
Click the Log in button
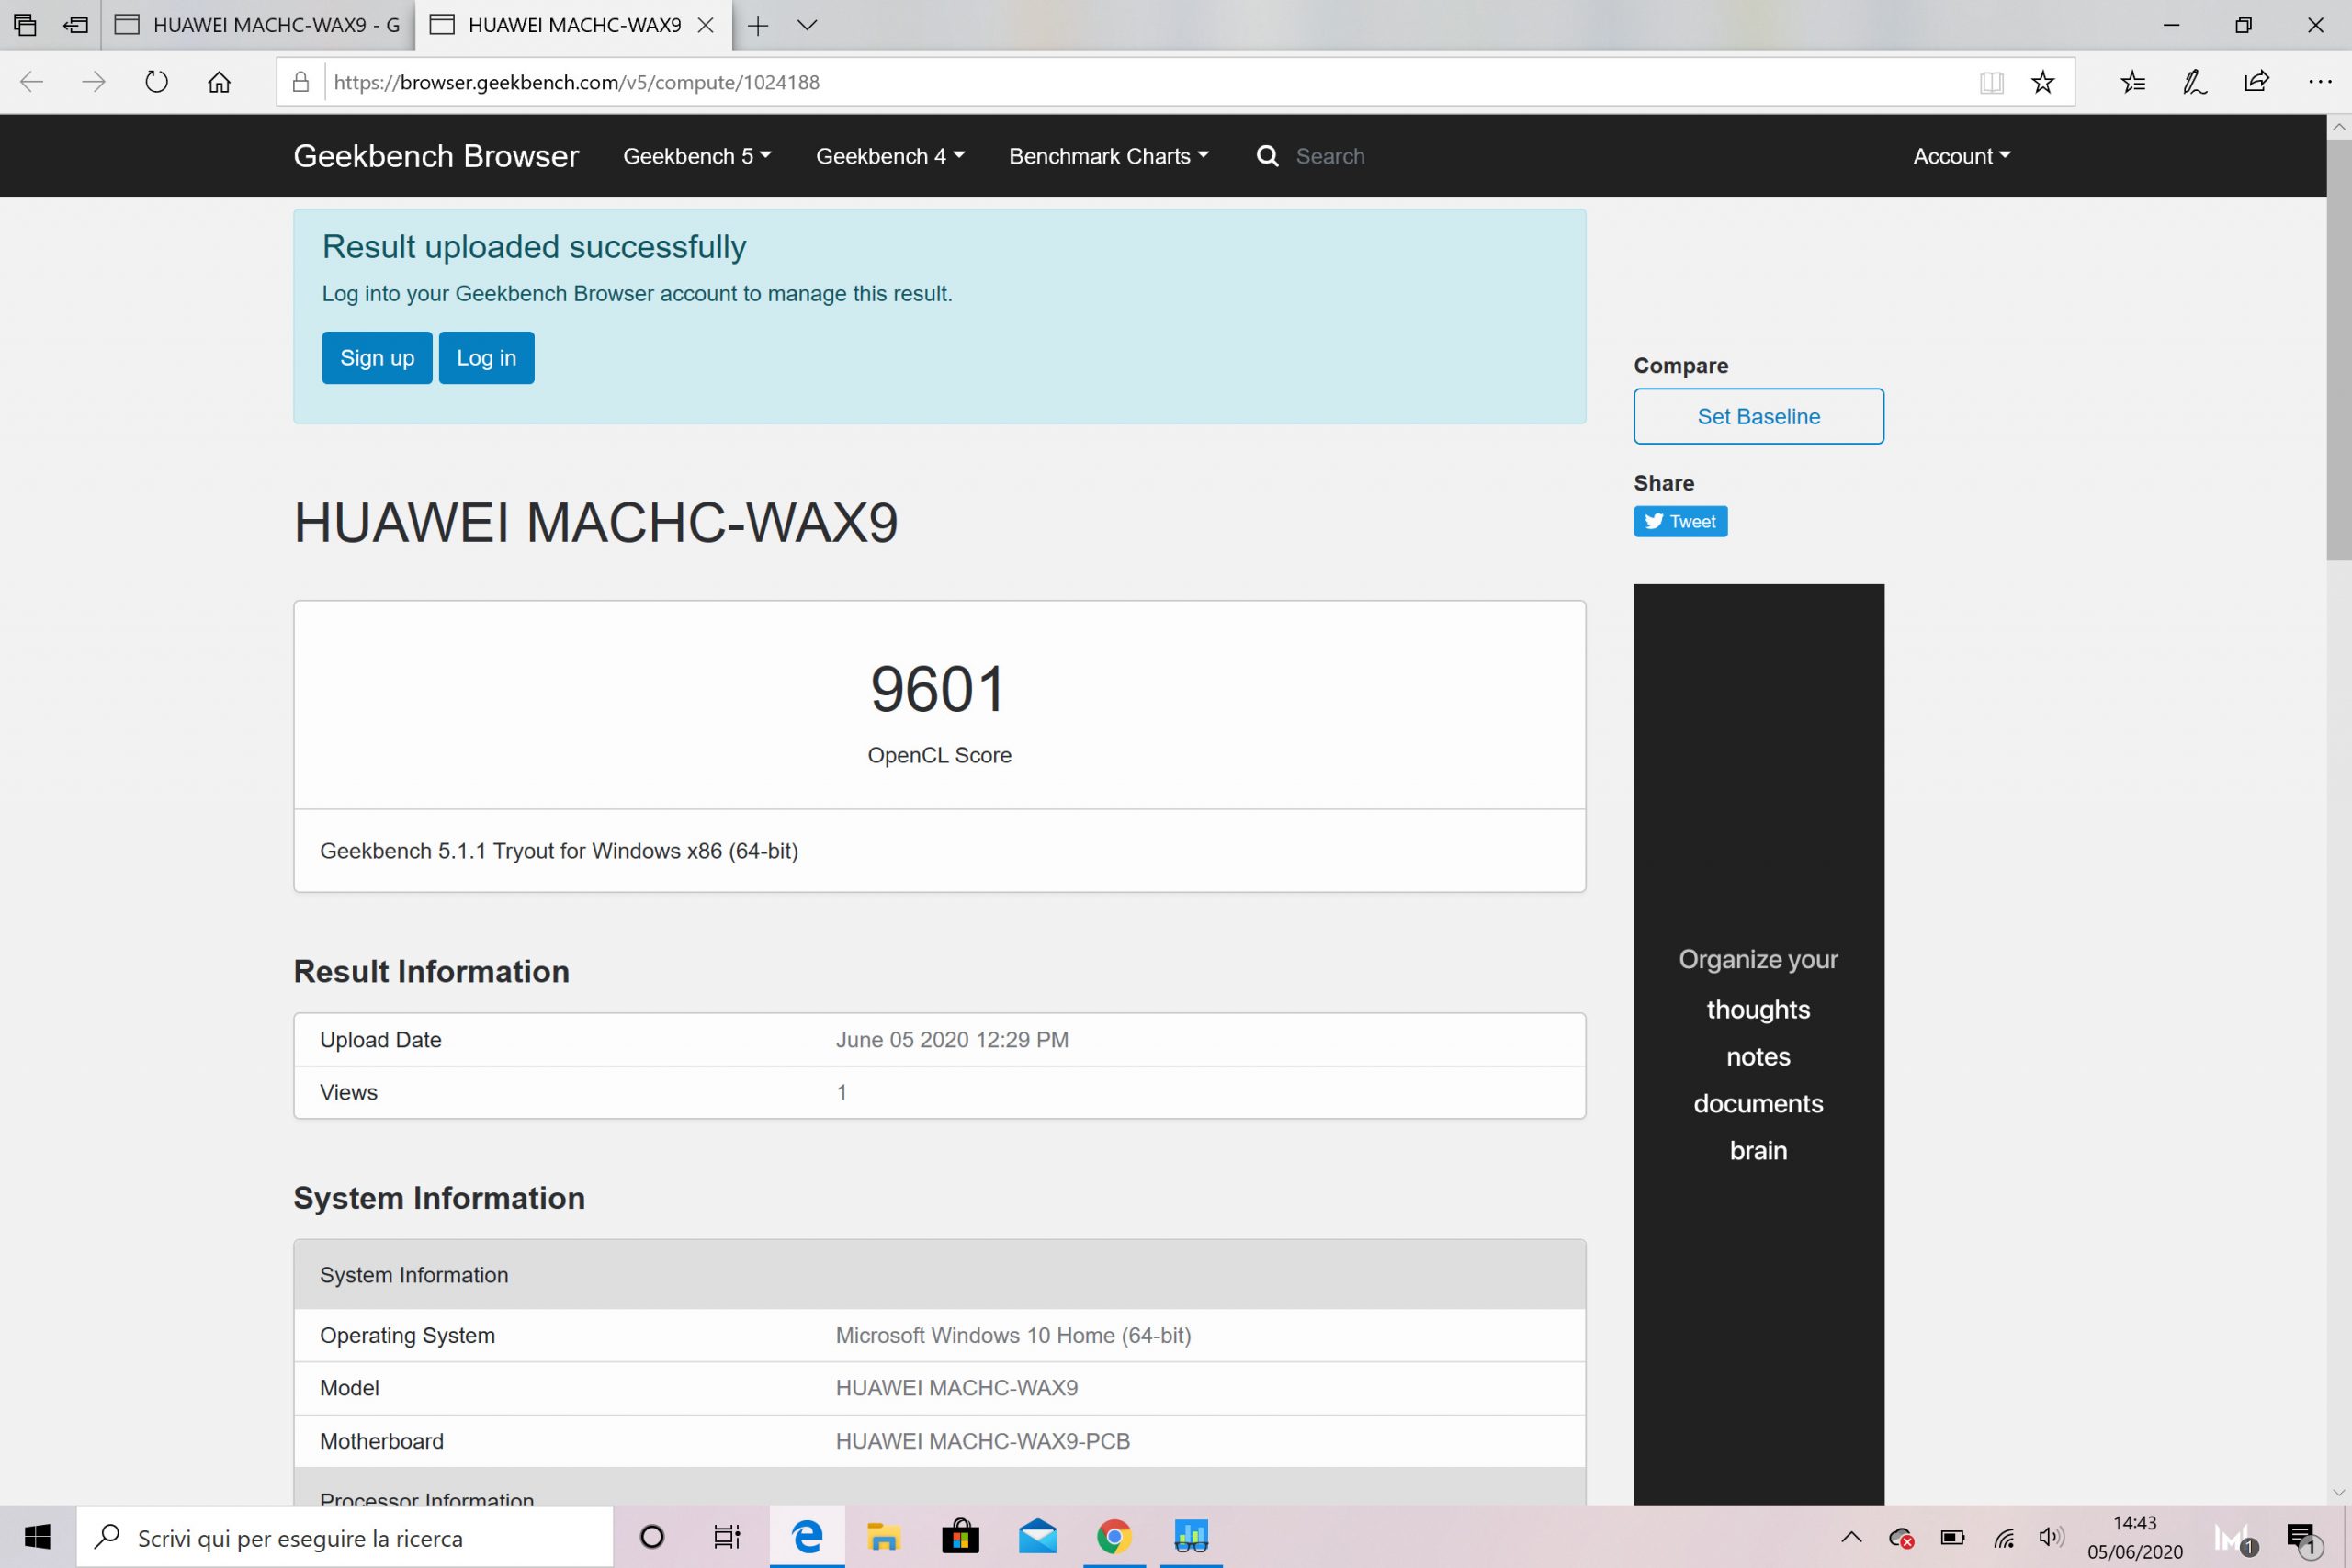[486, 358]
